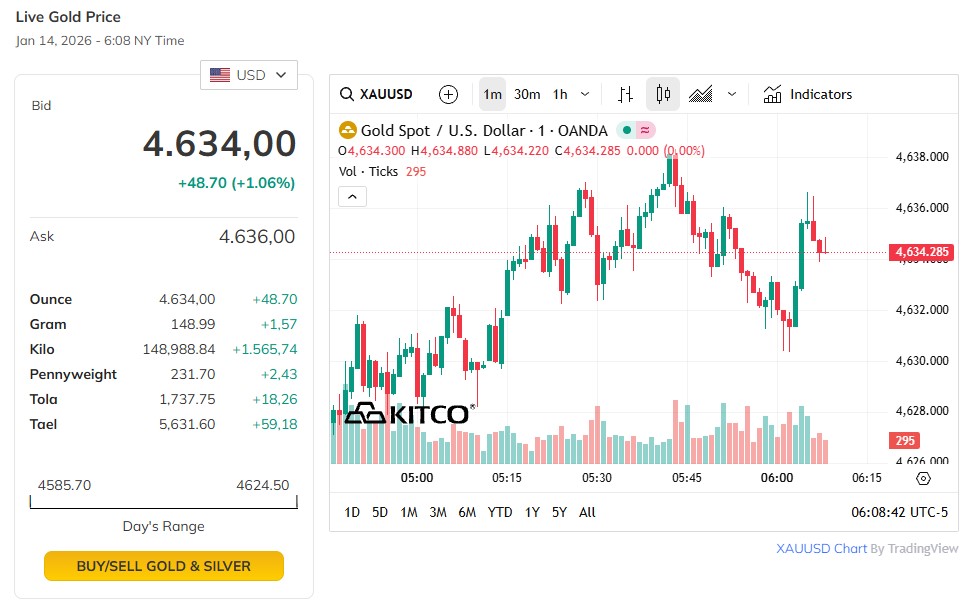
Task: Switch chart interval to 30m
Action: 527,94
